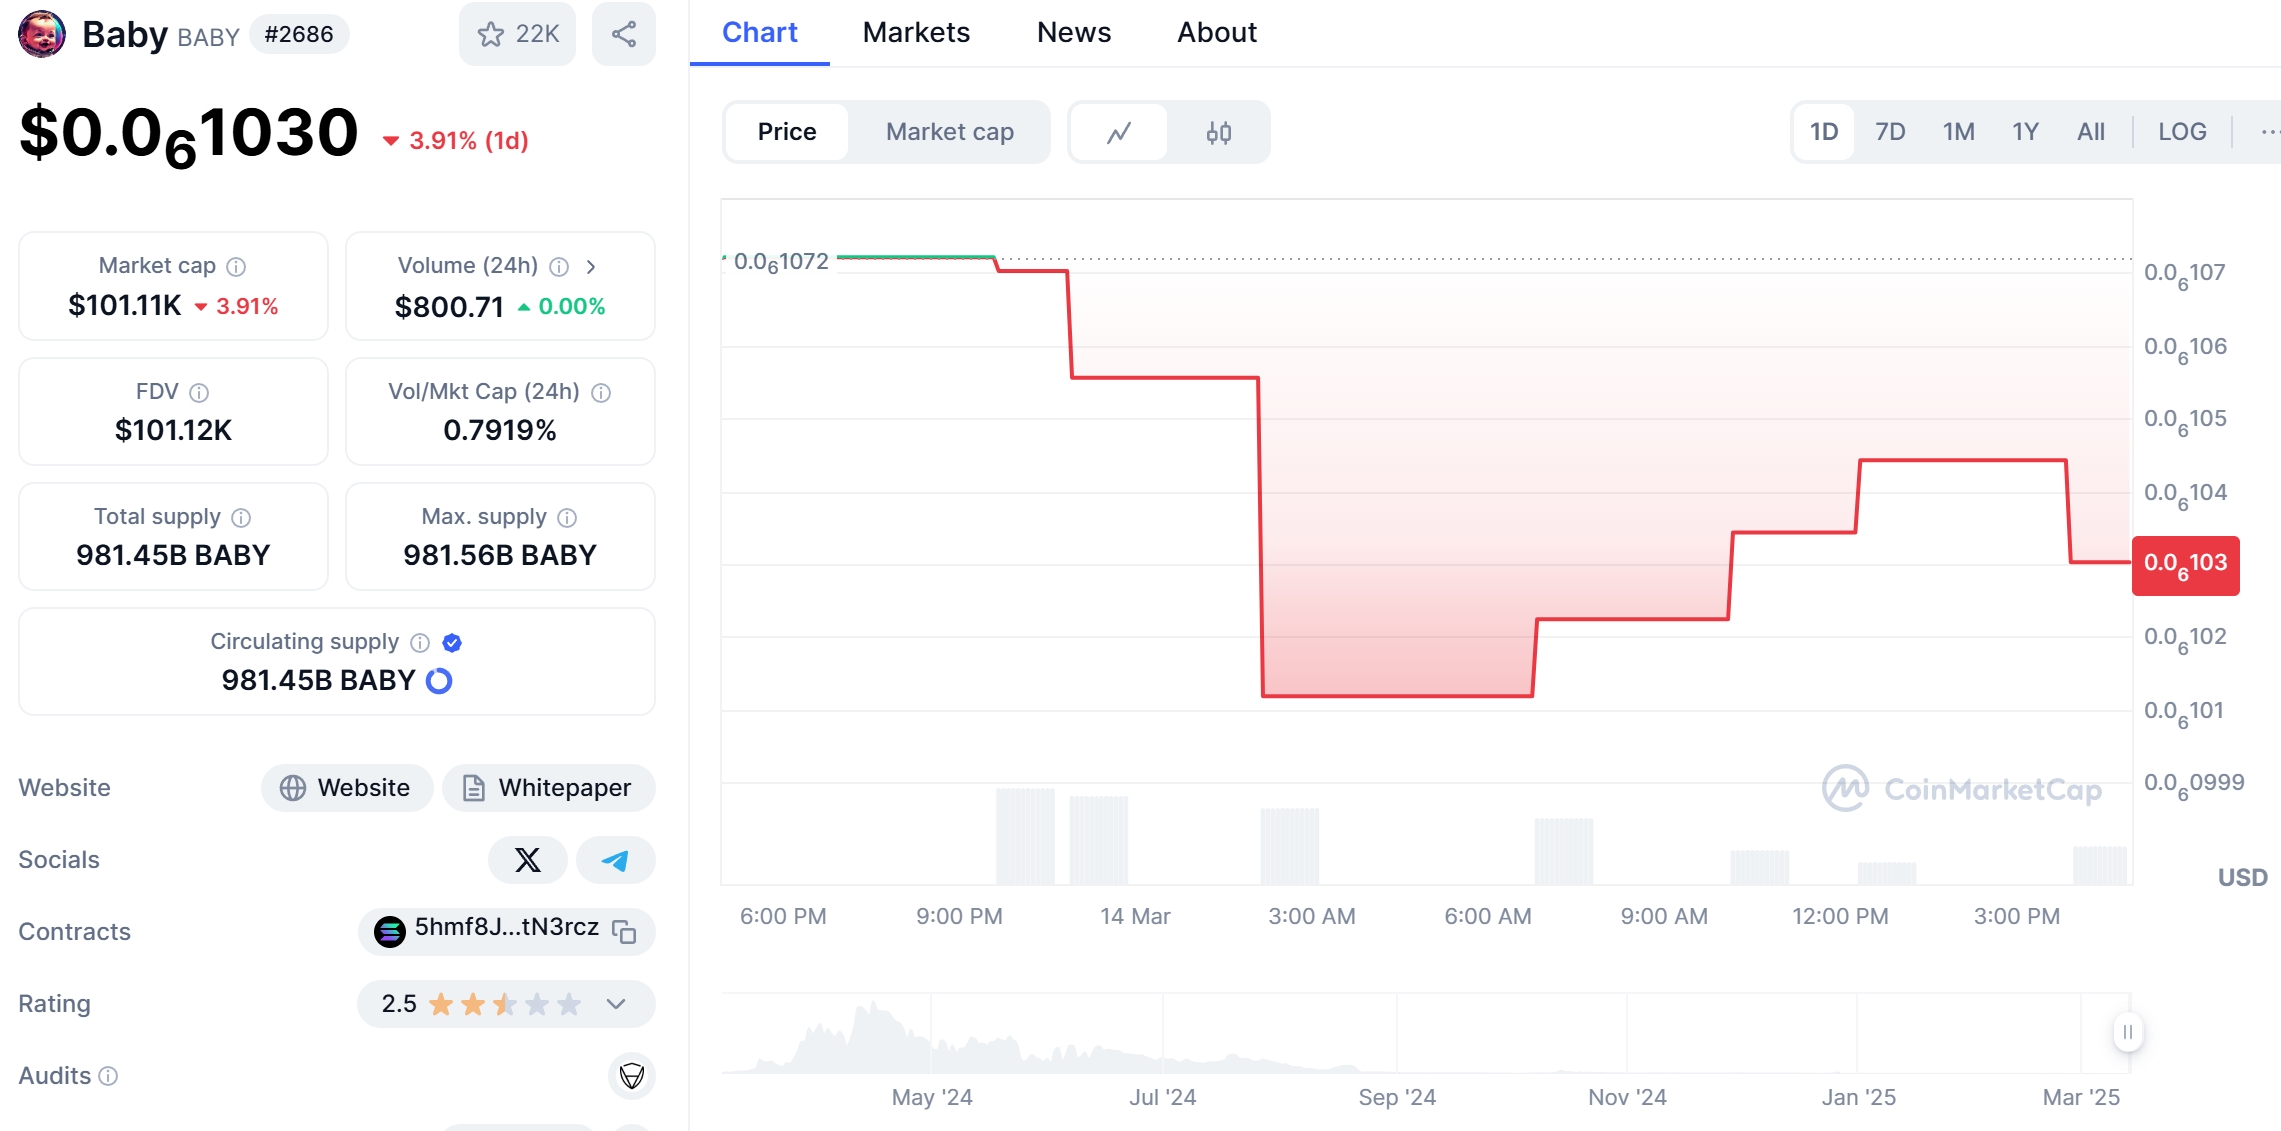Image resolution: width=2281 pixels, height=1131 pixels.
Task: Click the 0.7919% Vol/Mkt Cap value
Action: point(500,431)
